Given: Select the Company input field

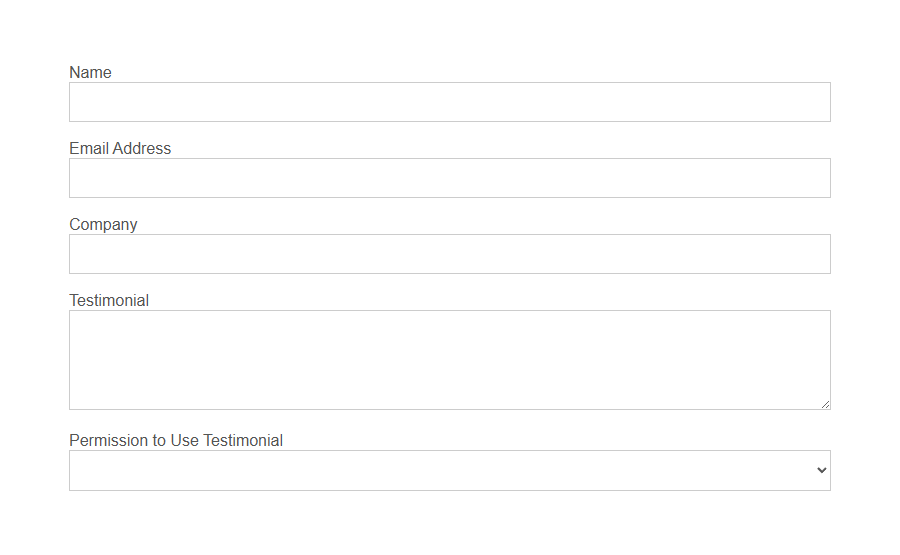Looking at the screenshot, I should click(x=449, y=254).
